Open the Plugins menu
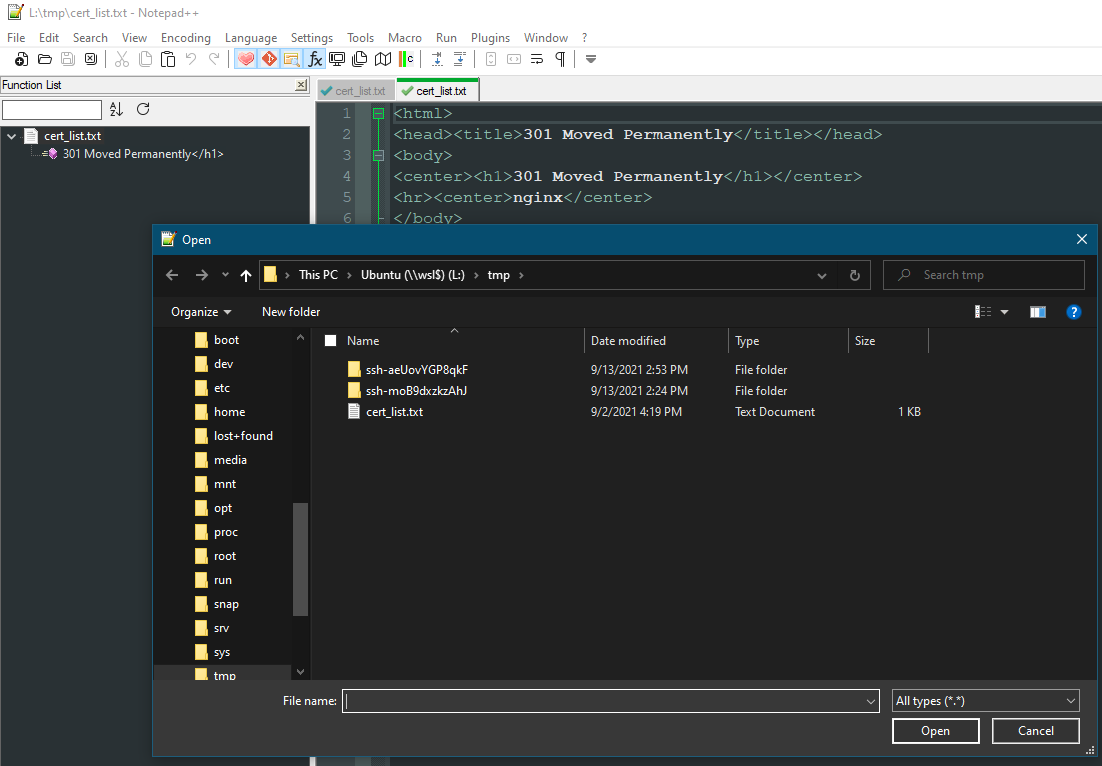Image resolution: width=1102 pixels, height=766 pixels. point(491,38)
